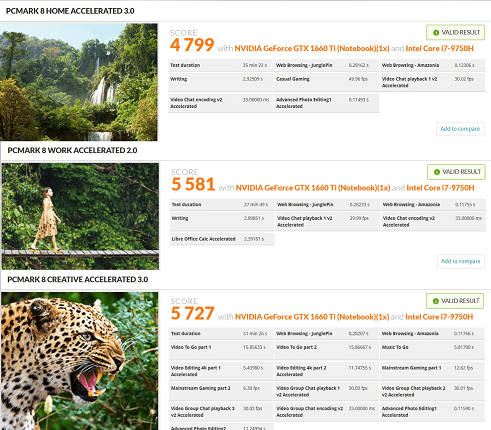Screen dimensions: 491x430
Task: Click the 4 799 score value
Action: click(x=192, y=45)
